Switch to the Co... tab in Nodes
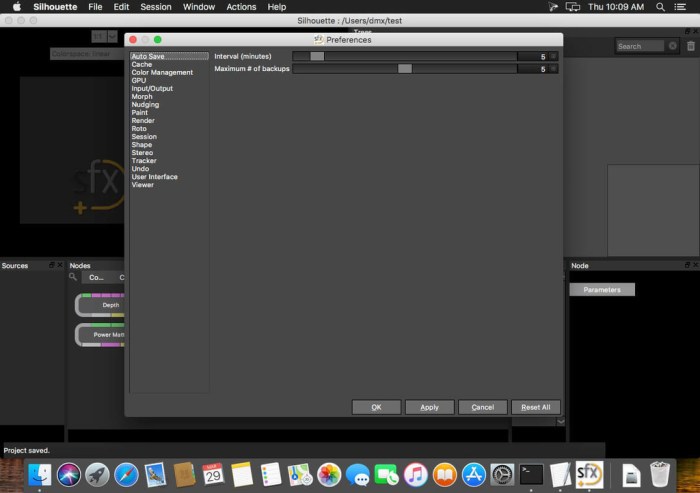700x493 pixels. (96, 277)
